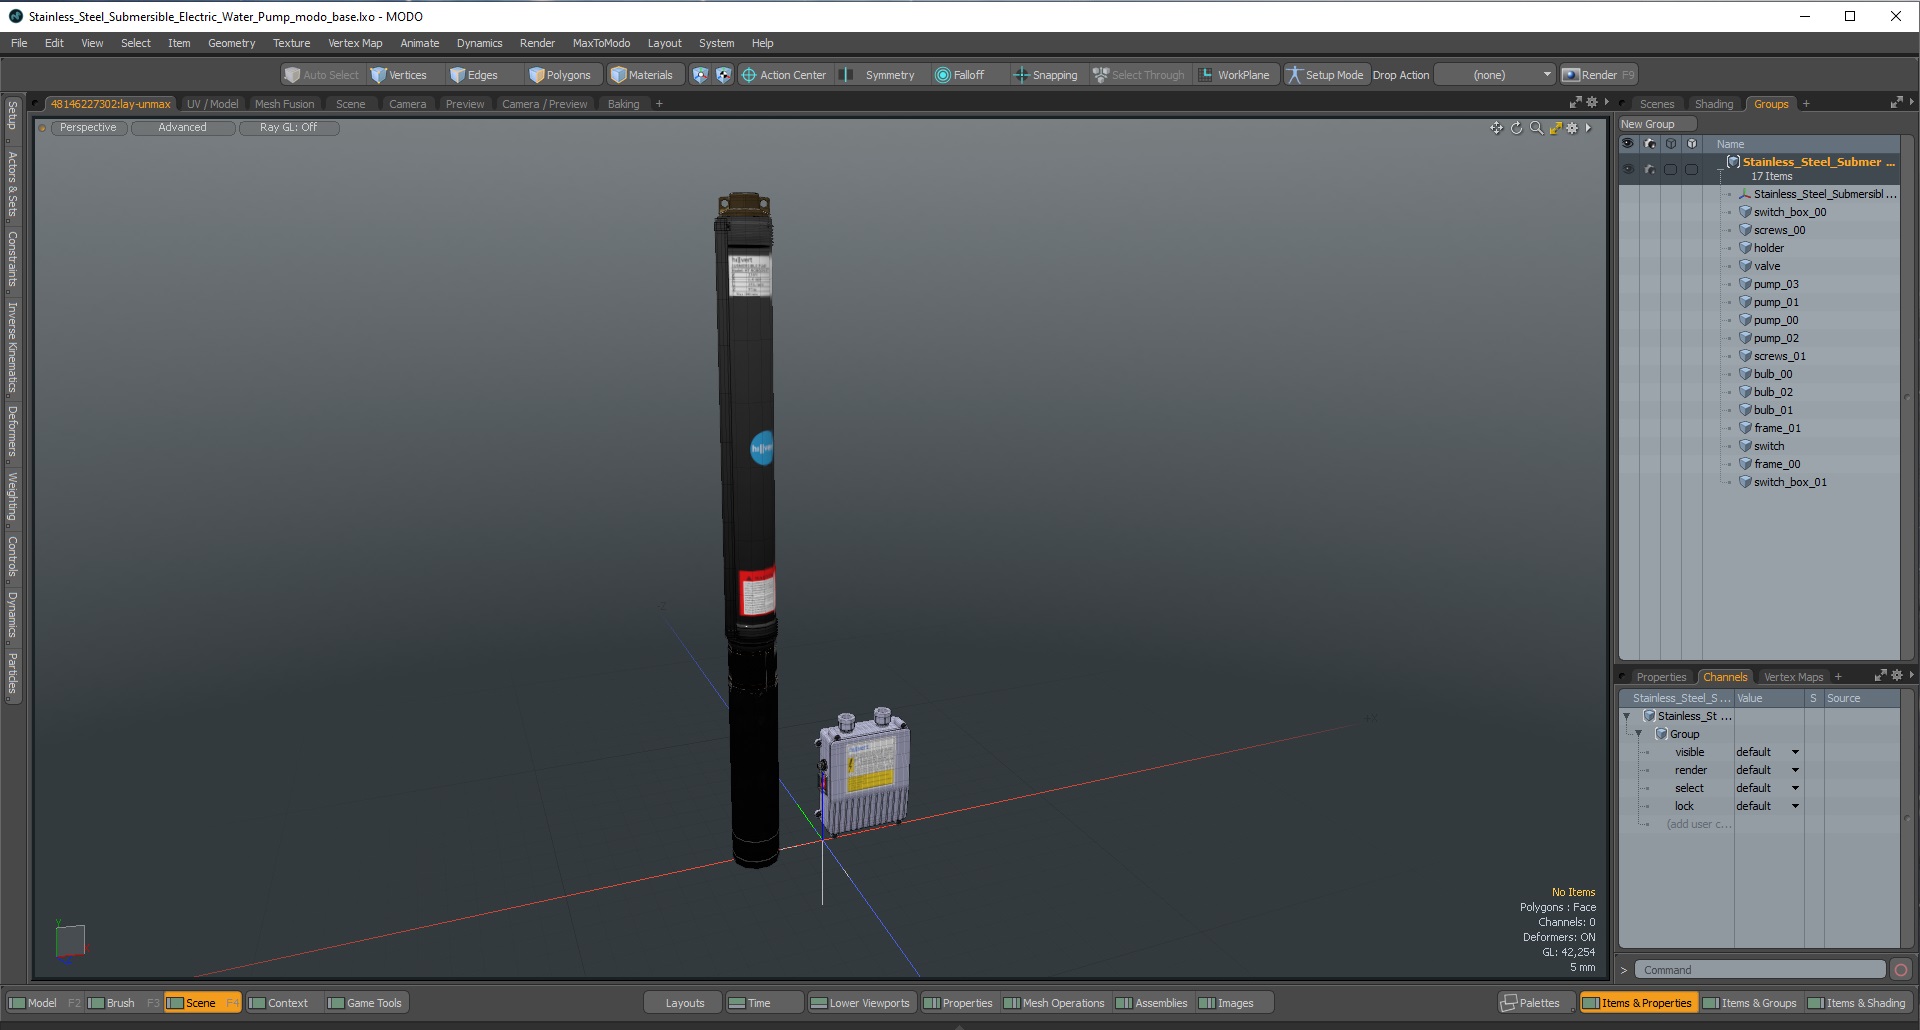This screenshot has width=1920, height=1030.
Task: Click the viewport rotate icon
Action: [1516, 128]
